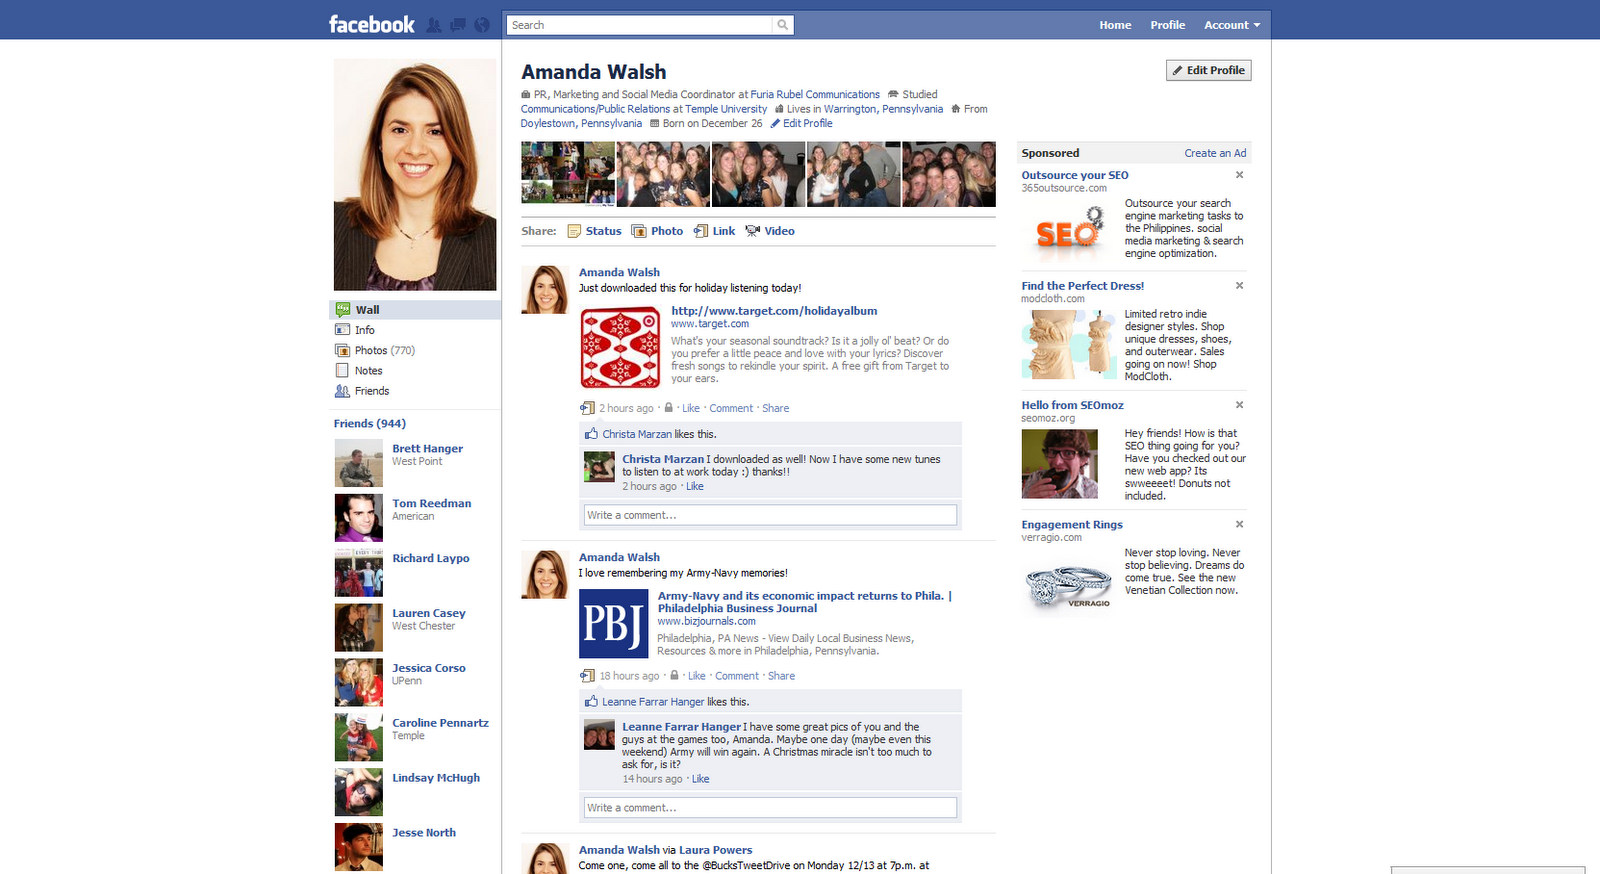Click the Friends icon in sidebar
1600x874 pixels.
pos(342,391)
